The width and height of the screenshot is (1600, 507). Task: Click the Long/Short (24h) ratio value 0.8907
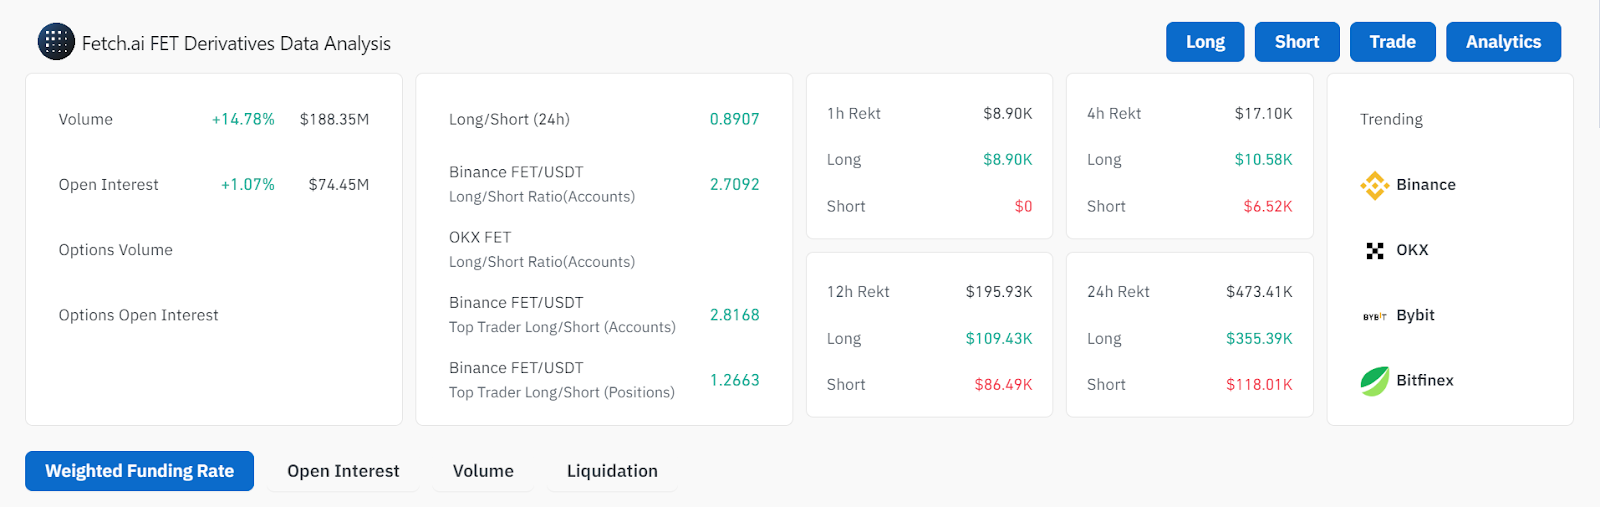[734, 119]
